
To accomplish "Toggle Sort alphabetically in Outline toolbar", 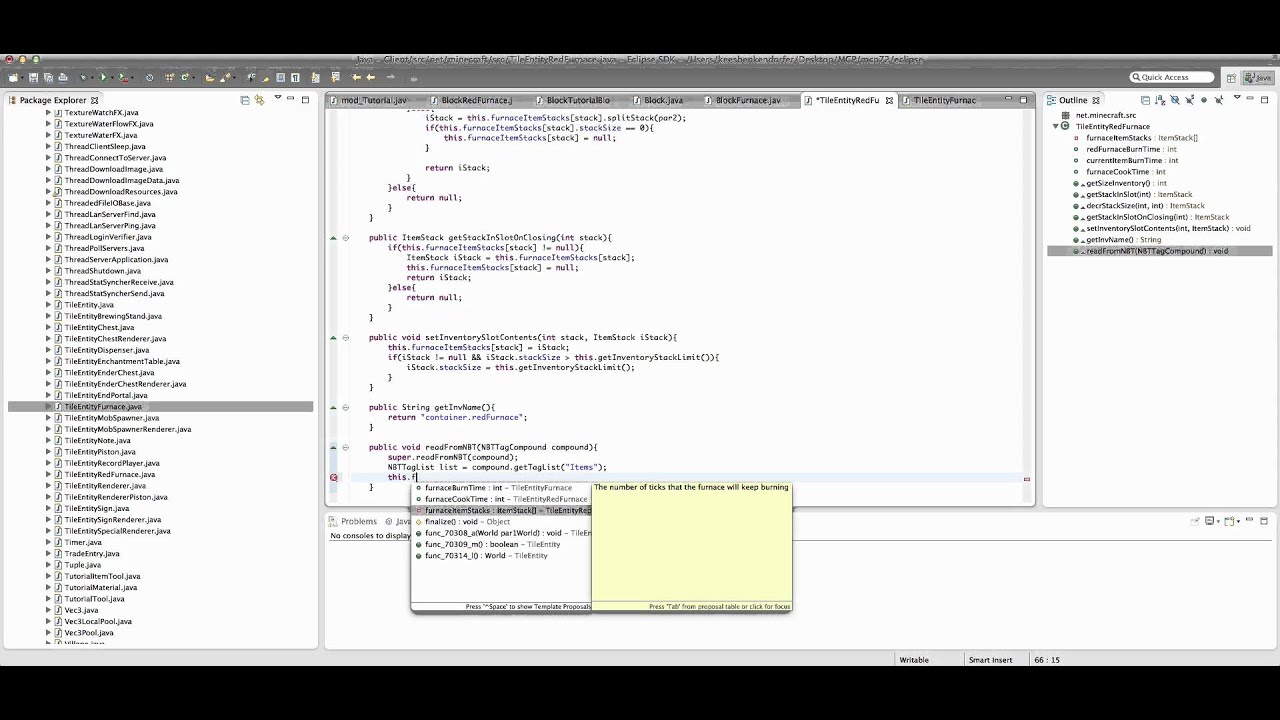I will tap(1159, 100).
